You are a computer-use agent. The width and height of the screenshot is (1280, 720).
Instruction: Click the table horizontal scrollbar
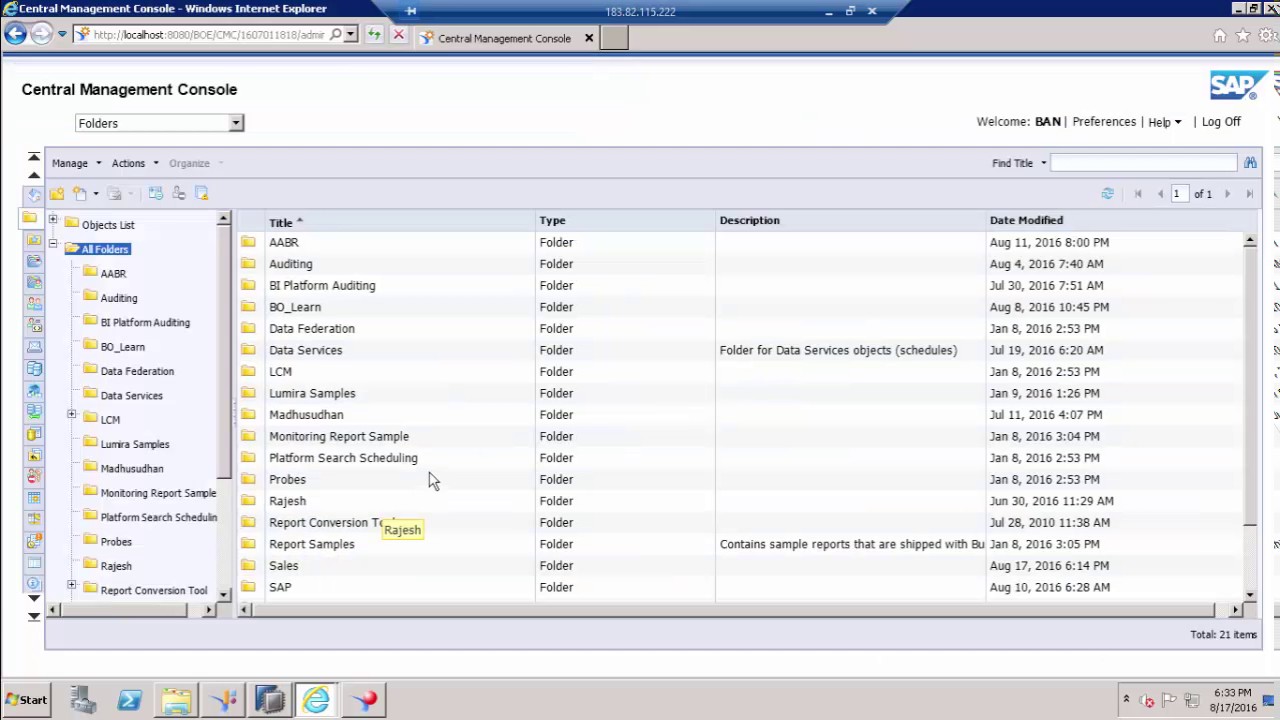(x=734, y=609)
